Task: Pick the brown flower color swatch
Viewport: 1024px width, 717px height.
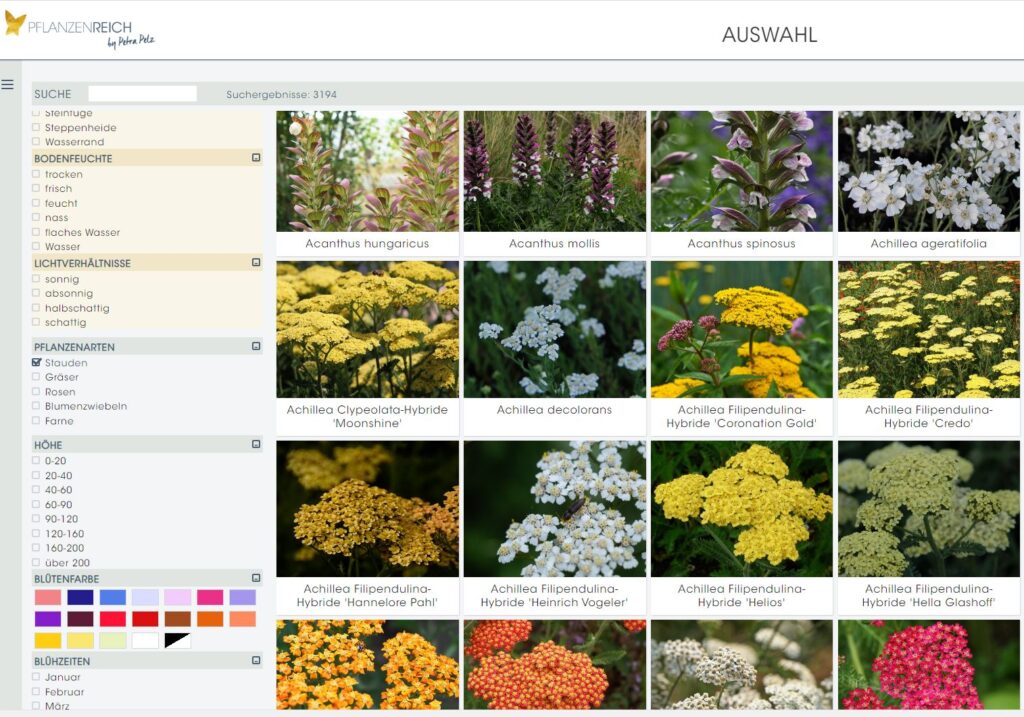Action: (178, 618)
